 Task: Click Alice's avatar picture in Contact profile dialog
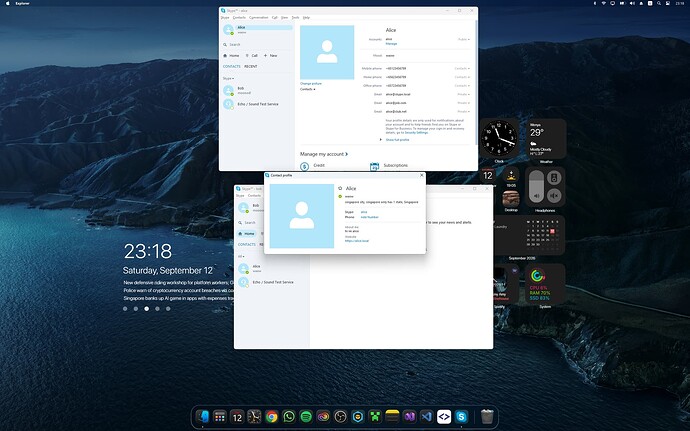tap(302, 216)
